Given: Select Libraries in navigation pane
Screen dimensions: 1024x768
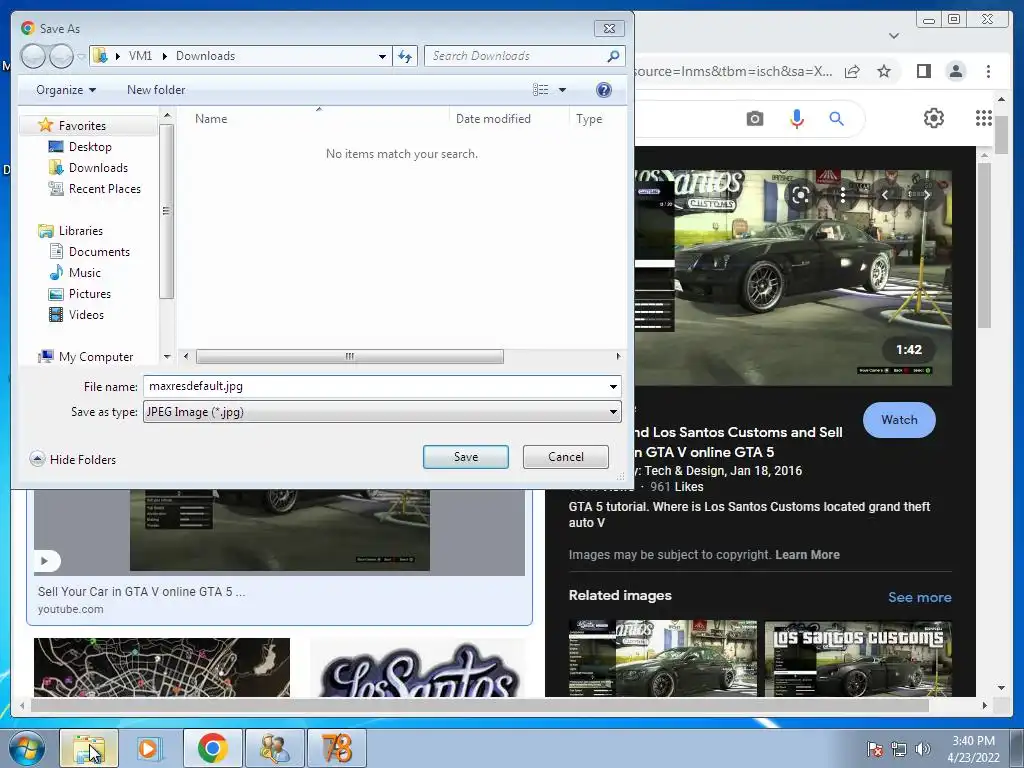Looking at the screenshot, I should (80, 231).
